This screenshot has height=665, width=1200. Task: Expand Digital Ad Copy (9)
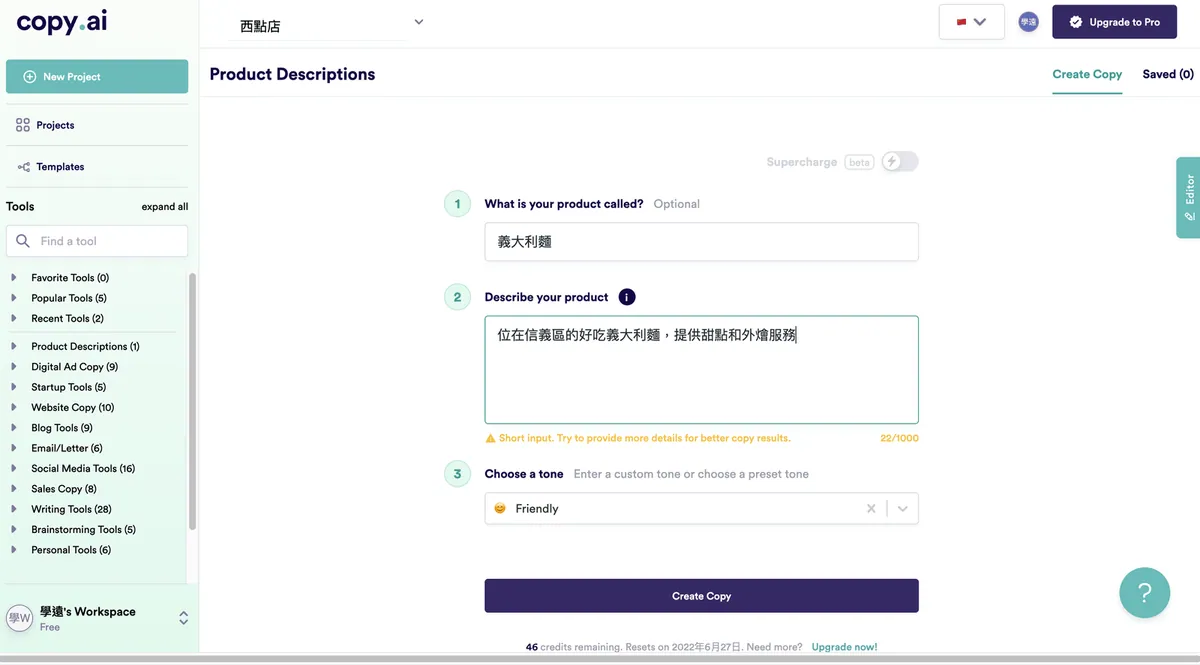tap(74, 367)
